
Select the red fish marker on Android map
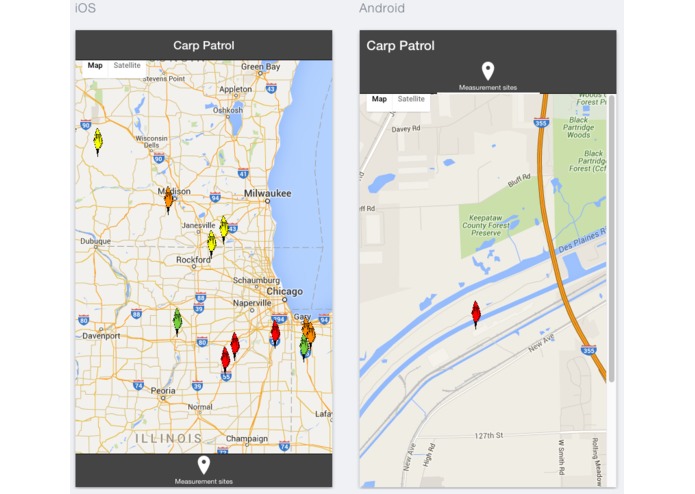(x=476, y=314)
